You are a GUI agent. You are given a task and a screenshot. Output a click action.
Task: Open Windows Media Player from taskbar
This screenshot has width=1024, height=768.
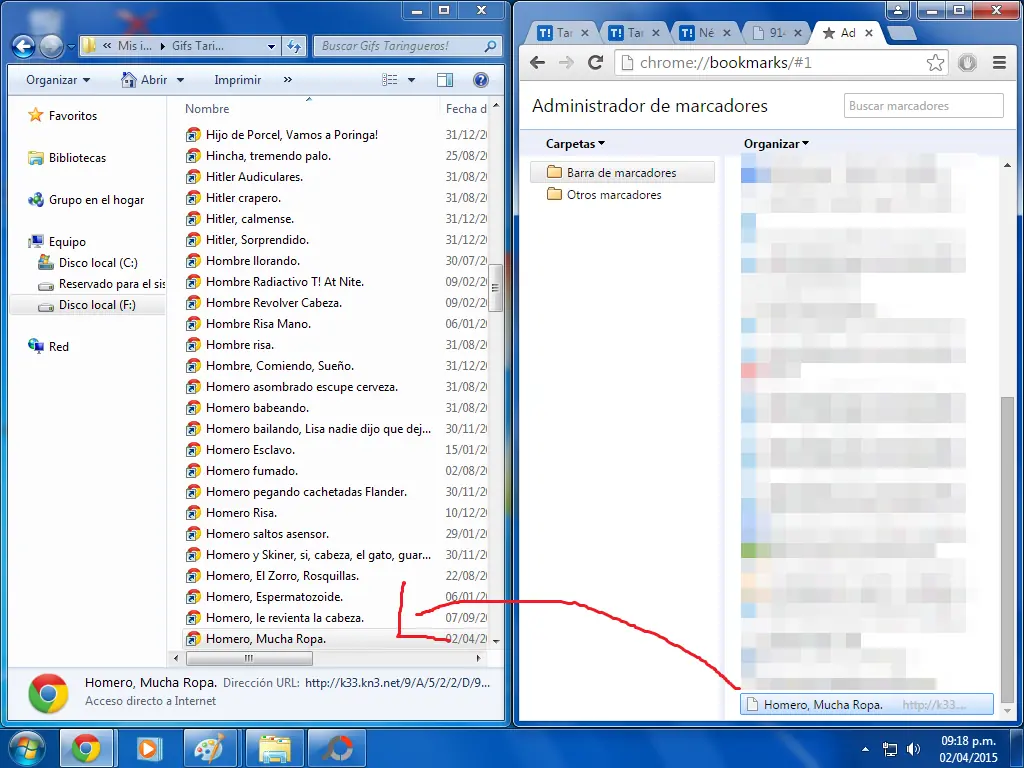click(x=148, y=748)
